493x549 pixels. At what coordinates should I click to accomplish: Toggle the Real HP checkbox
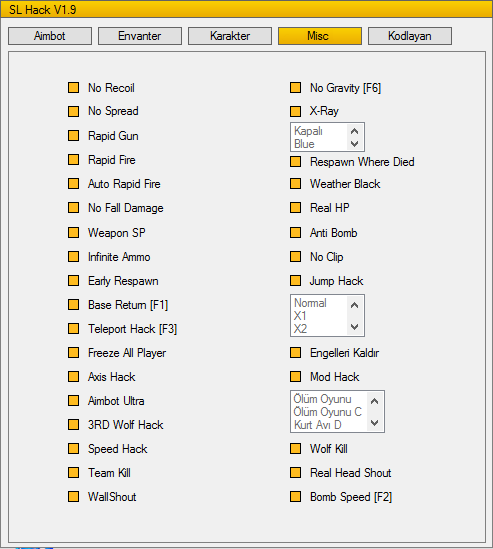[x=295, y=208]
